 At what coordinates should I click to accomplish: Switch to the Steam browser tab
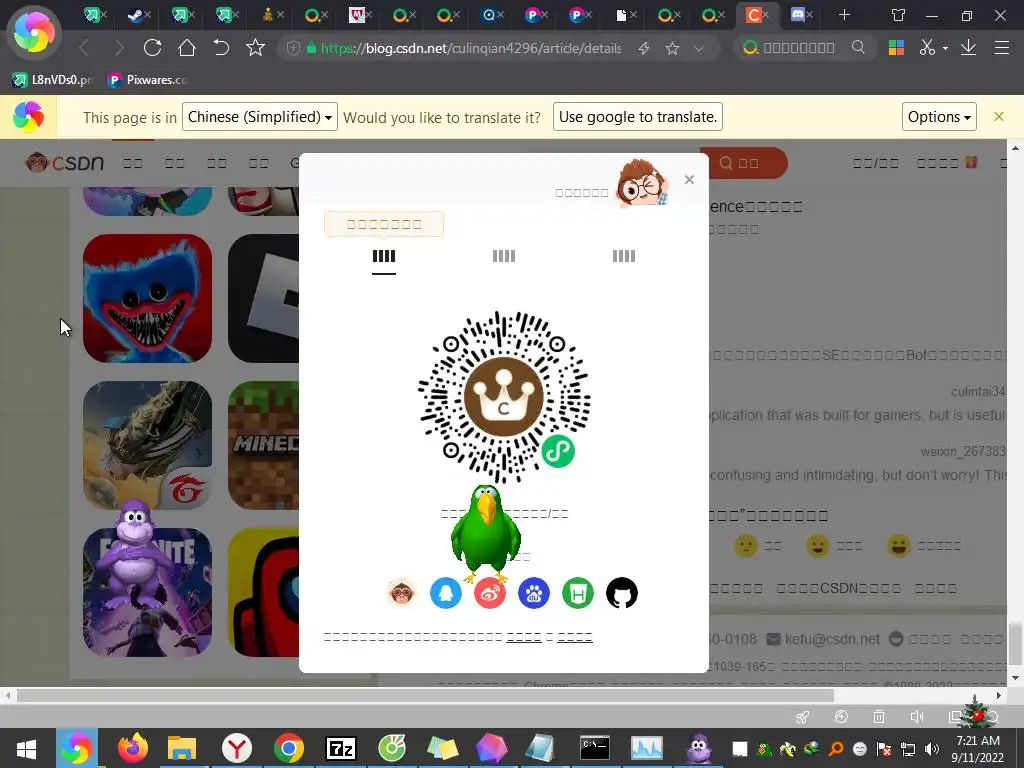coord(136,14)
